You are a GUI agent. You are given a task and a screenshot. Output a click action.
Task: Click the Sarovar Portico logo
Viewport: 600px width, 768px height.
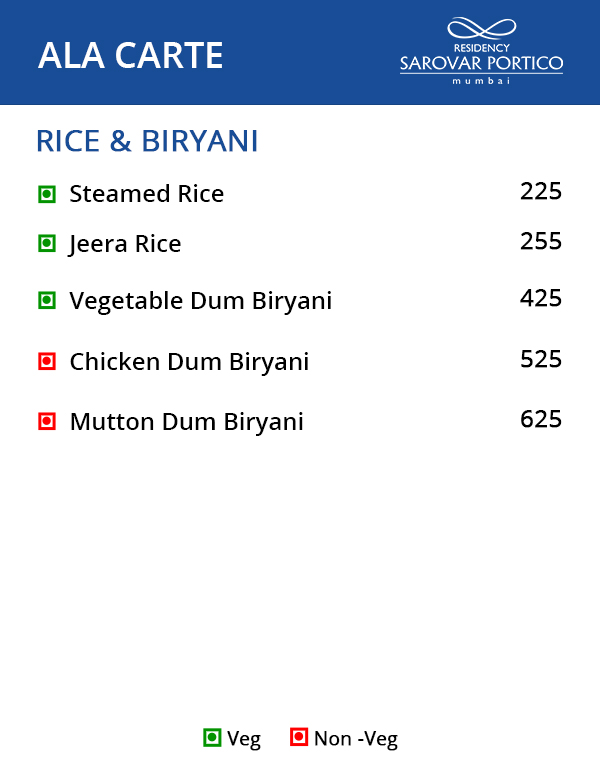tap(481, 50)
